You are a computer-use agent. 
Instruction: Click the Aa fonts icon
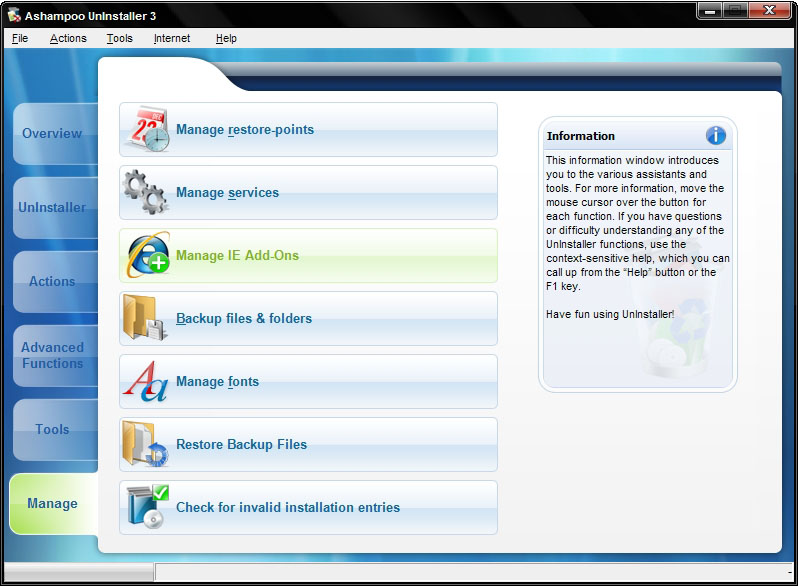(146, 381)
